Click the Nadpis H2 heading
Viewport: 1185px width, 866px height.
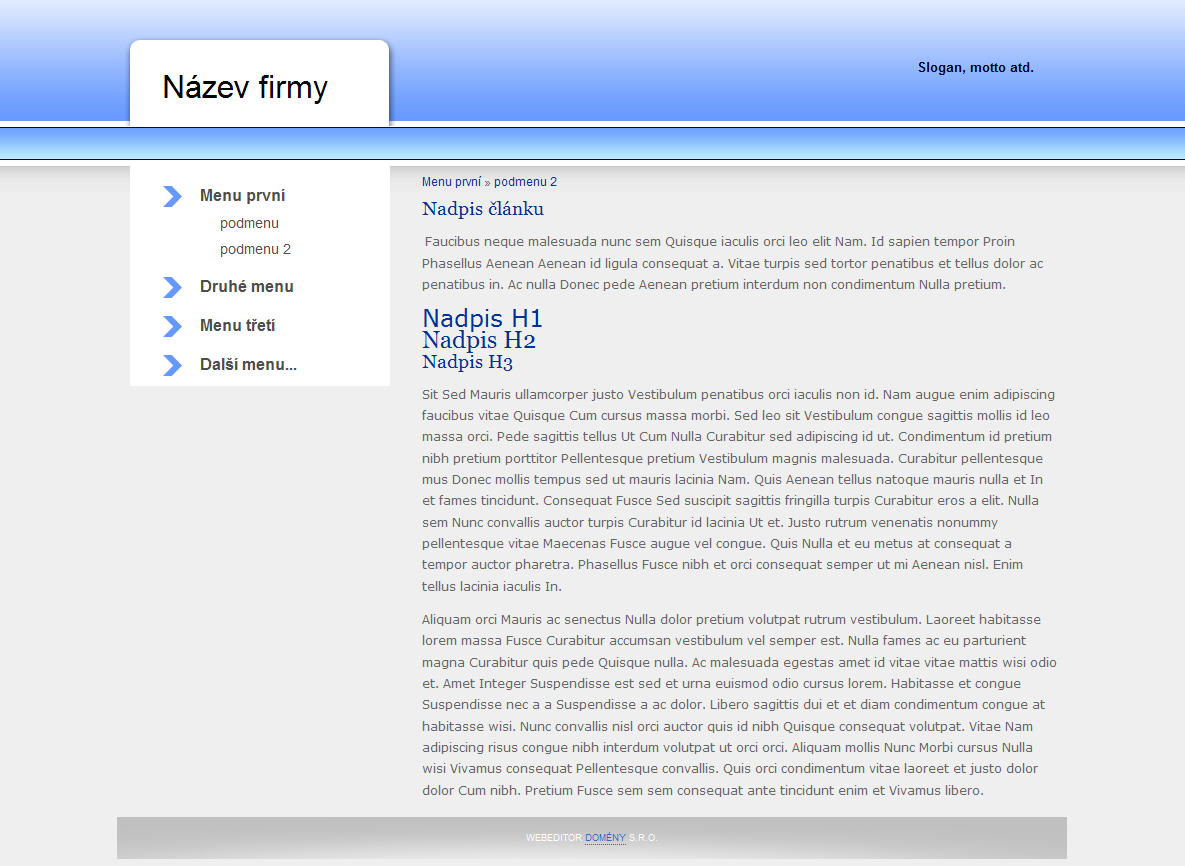pos(478,340)
